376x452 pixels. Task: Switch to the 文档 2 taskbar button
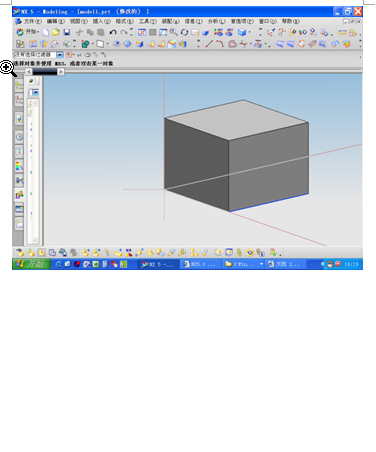pos(285,264)
